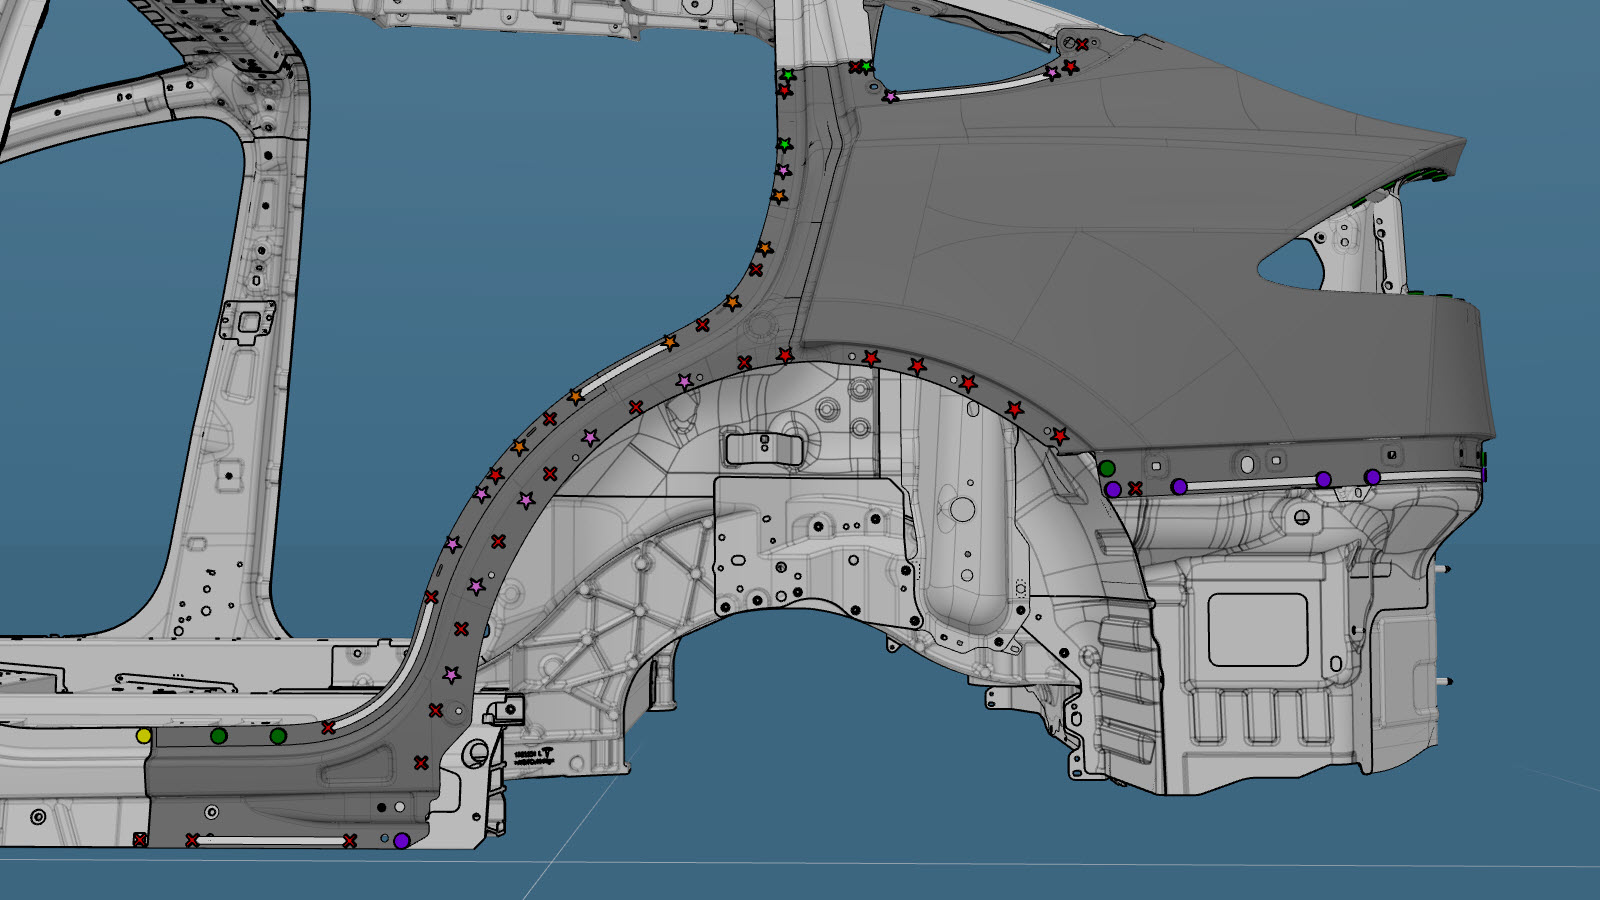Select the leftmost green circle on the rocker sill
The height and width of the screenshot is (900, 1600).
(x=219, y=736)
